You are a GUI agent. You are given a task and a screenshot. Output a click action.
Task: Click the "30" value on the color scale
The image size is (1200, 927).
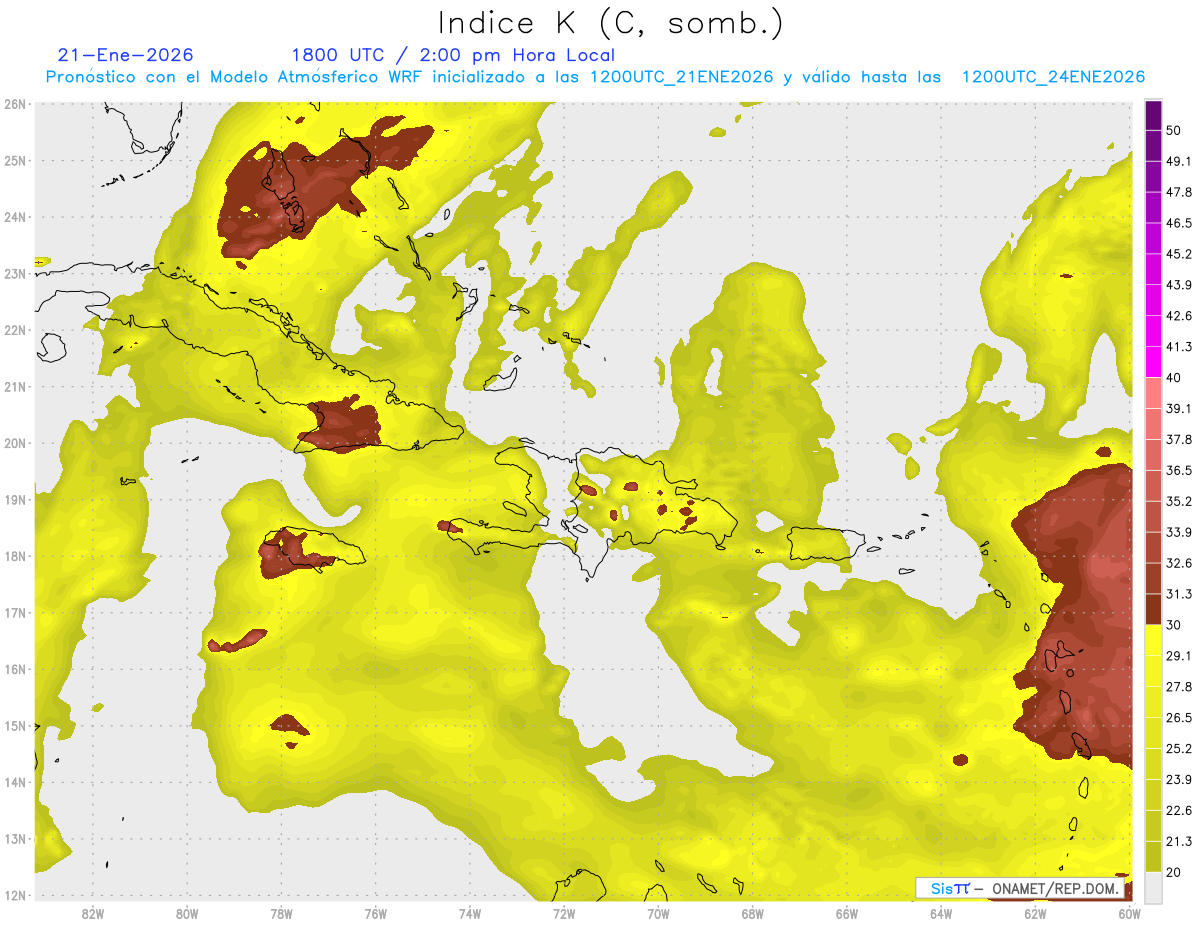(1173, 625)
